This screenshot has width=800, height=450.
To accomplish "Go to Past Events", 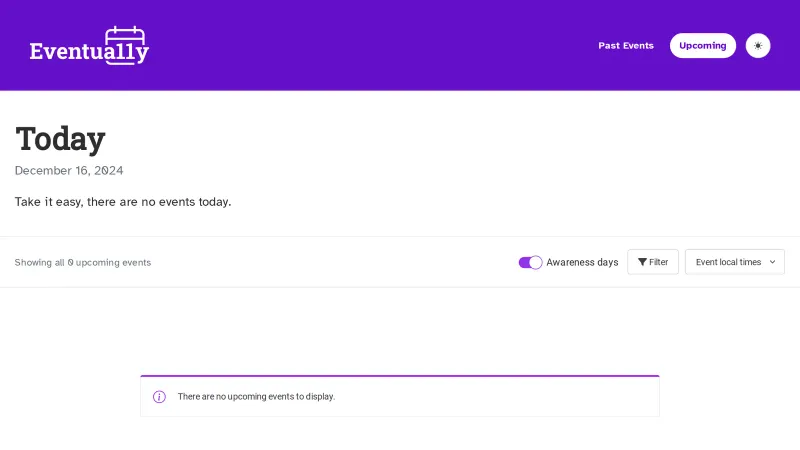I will point(626,46).
